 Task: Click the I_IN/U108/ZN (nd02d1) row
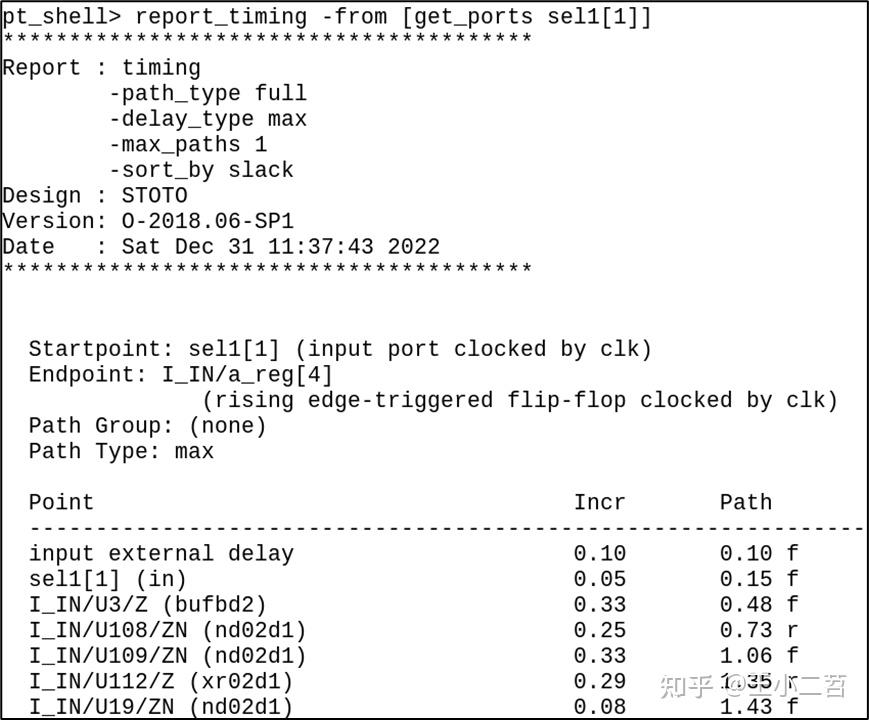pos(167,630)
